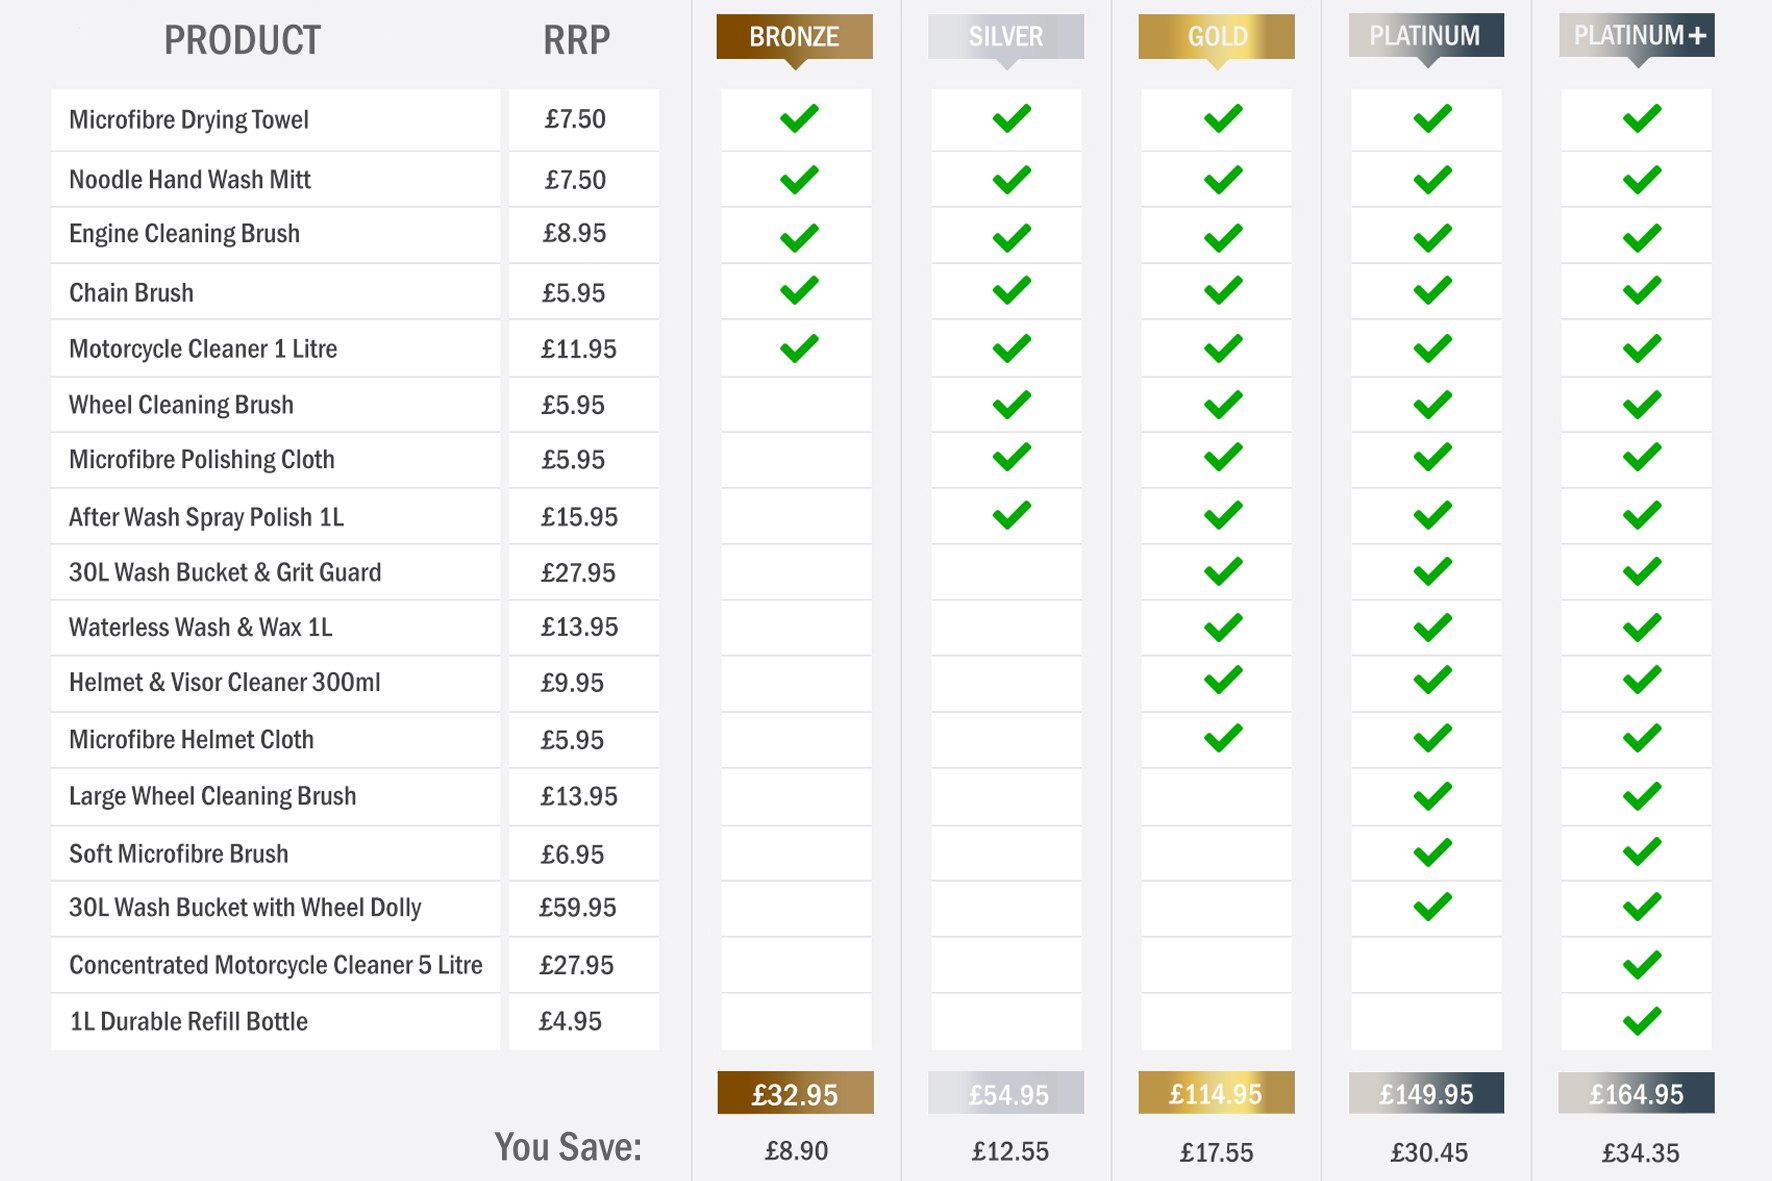Select the Platinum package header

click(x=1426, y=37)
